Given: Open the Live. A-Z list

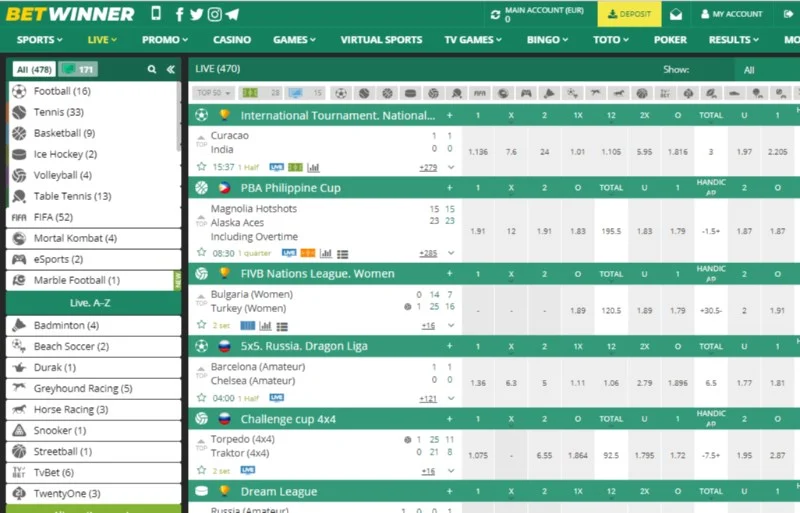Looking at the screenshot, I should (x=90, y=303).
